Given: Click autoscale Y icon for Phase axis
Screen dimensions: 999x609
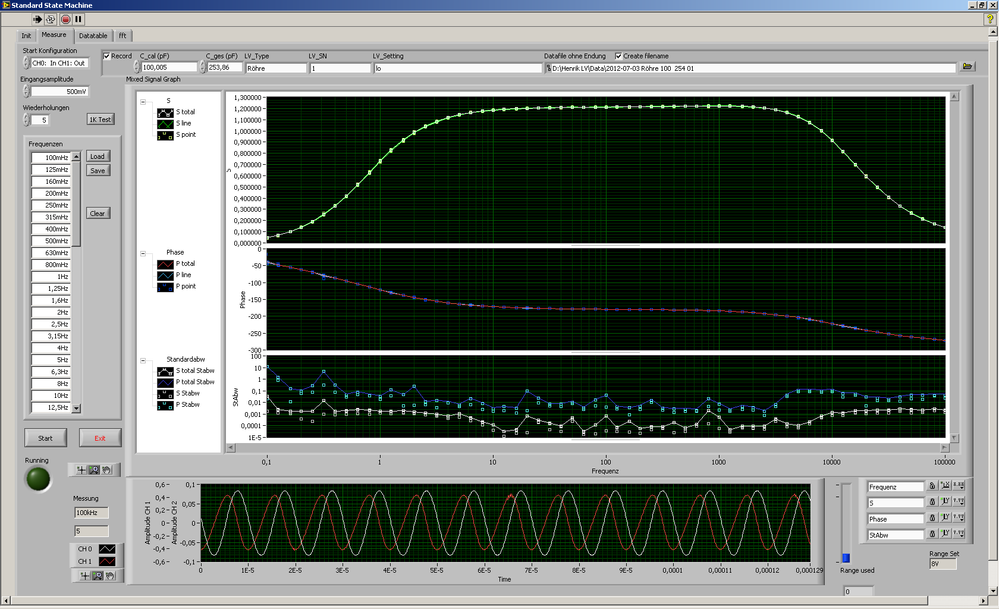Looking at the screenshot, I should tap(945, 518).
